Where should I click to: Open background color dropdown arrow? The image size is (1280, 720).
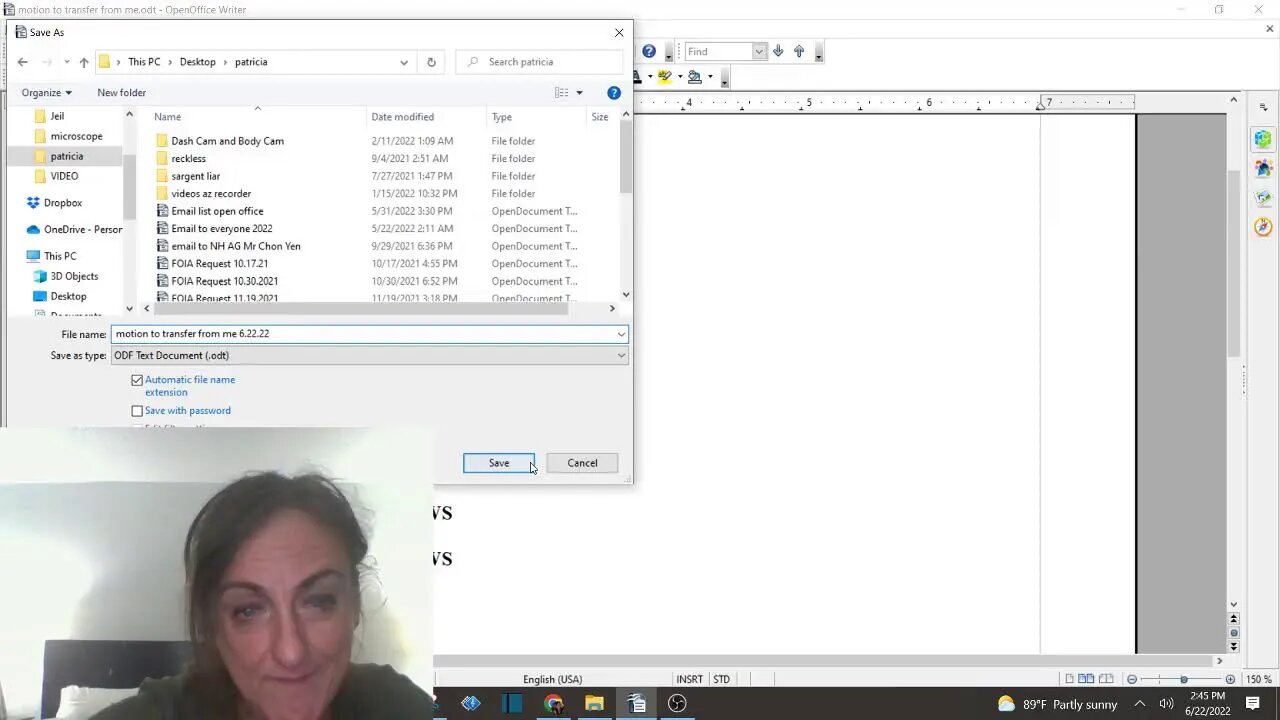pyautogui.click(x=710, y=77)
